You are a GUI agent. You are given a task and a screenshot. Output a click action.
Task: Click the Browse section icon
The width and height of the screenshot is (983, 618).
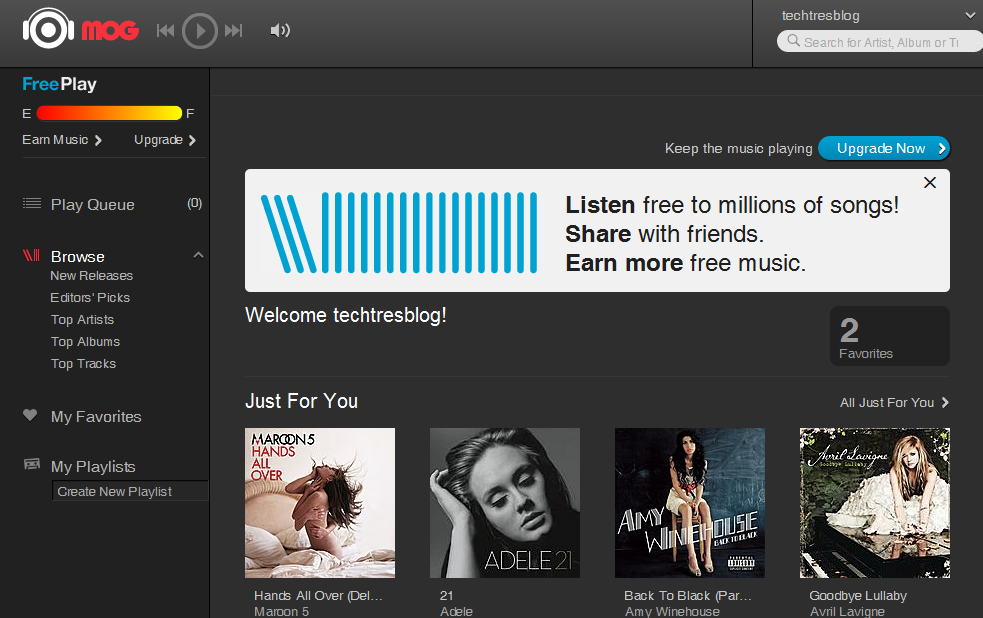tap(31, 255)
